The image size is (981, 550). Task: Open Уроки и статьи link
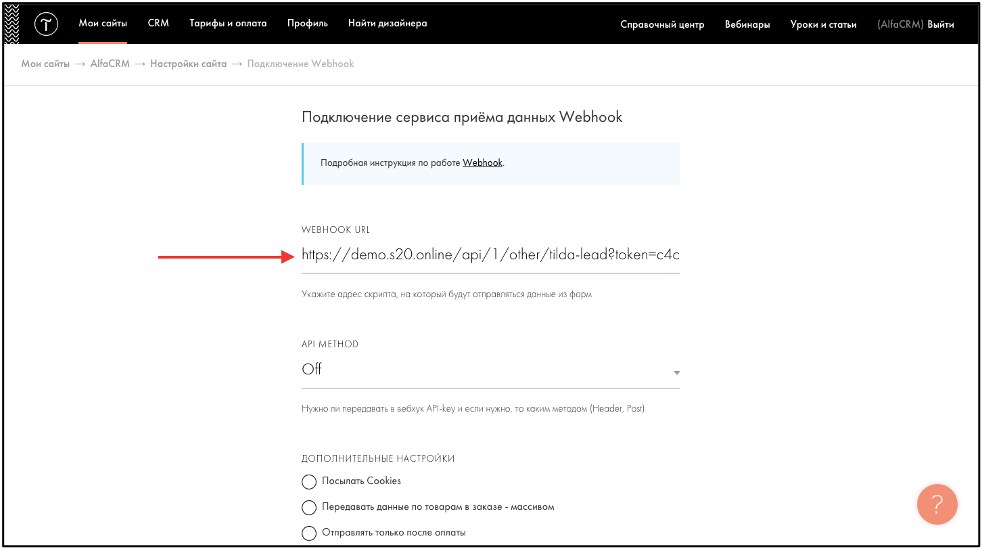point(823,24)
